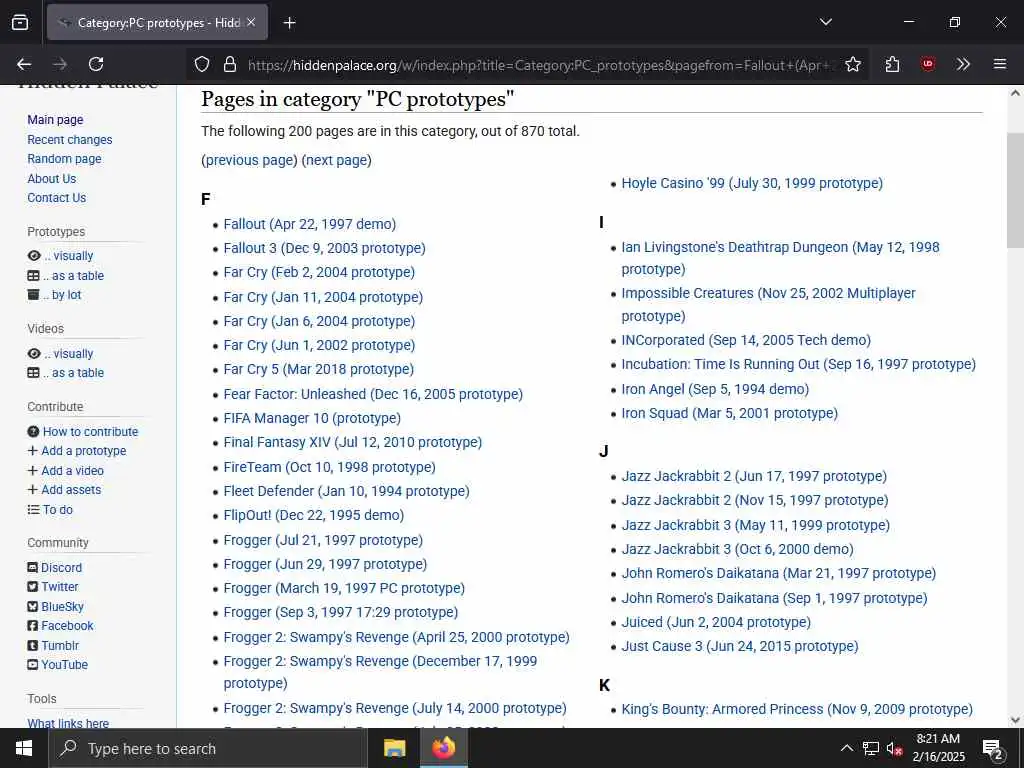View videos as a table icon
Image resolution: width=1024 pixels, height=768 pixels.
pos(33,373)
